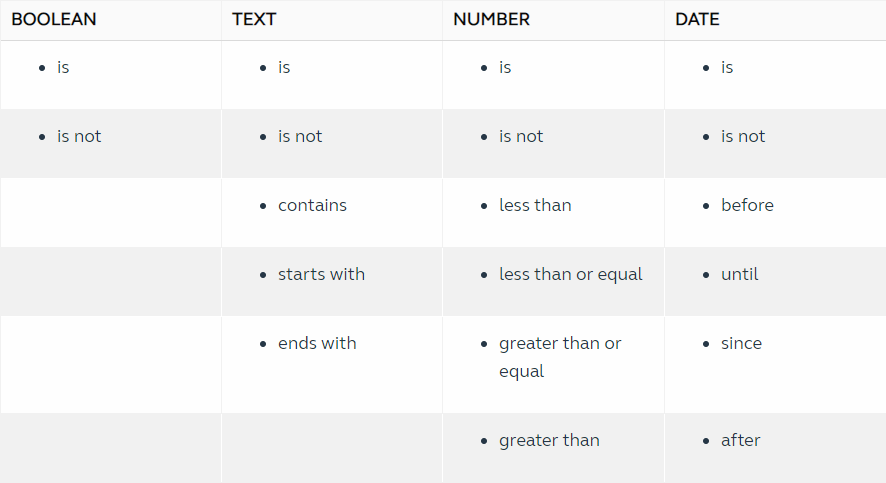Select "is not" under the BOOLEAN column
The width and height of the screenshot is (886, 483).
79,137
